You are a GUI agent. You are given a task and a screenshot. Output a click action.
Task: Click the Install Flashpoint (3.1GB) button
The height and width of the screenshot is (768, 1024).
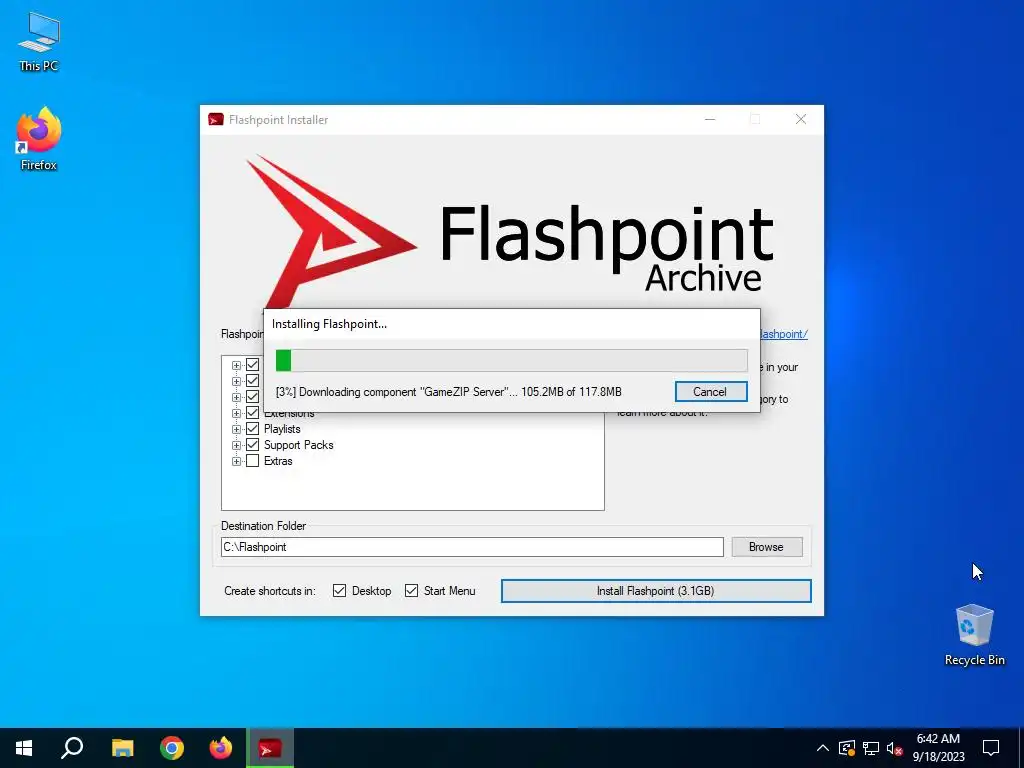656,591
